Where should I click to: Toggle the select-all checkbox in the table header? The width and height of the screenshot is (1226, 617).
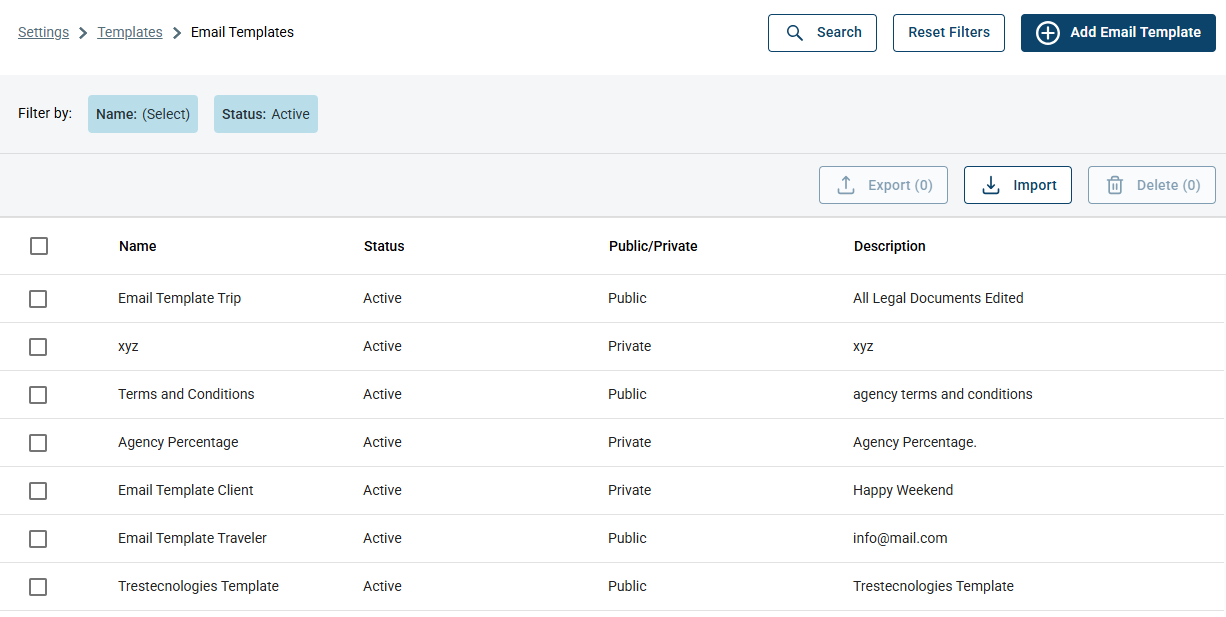tap(39, 246)
